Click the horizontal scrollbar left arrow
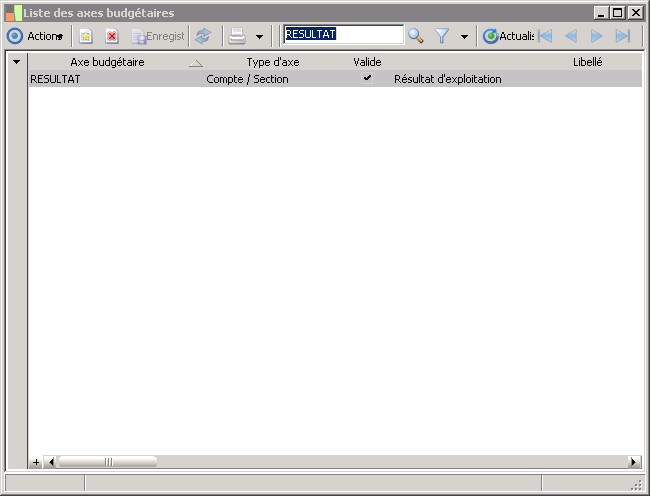 click(x=51, y=462)
